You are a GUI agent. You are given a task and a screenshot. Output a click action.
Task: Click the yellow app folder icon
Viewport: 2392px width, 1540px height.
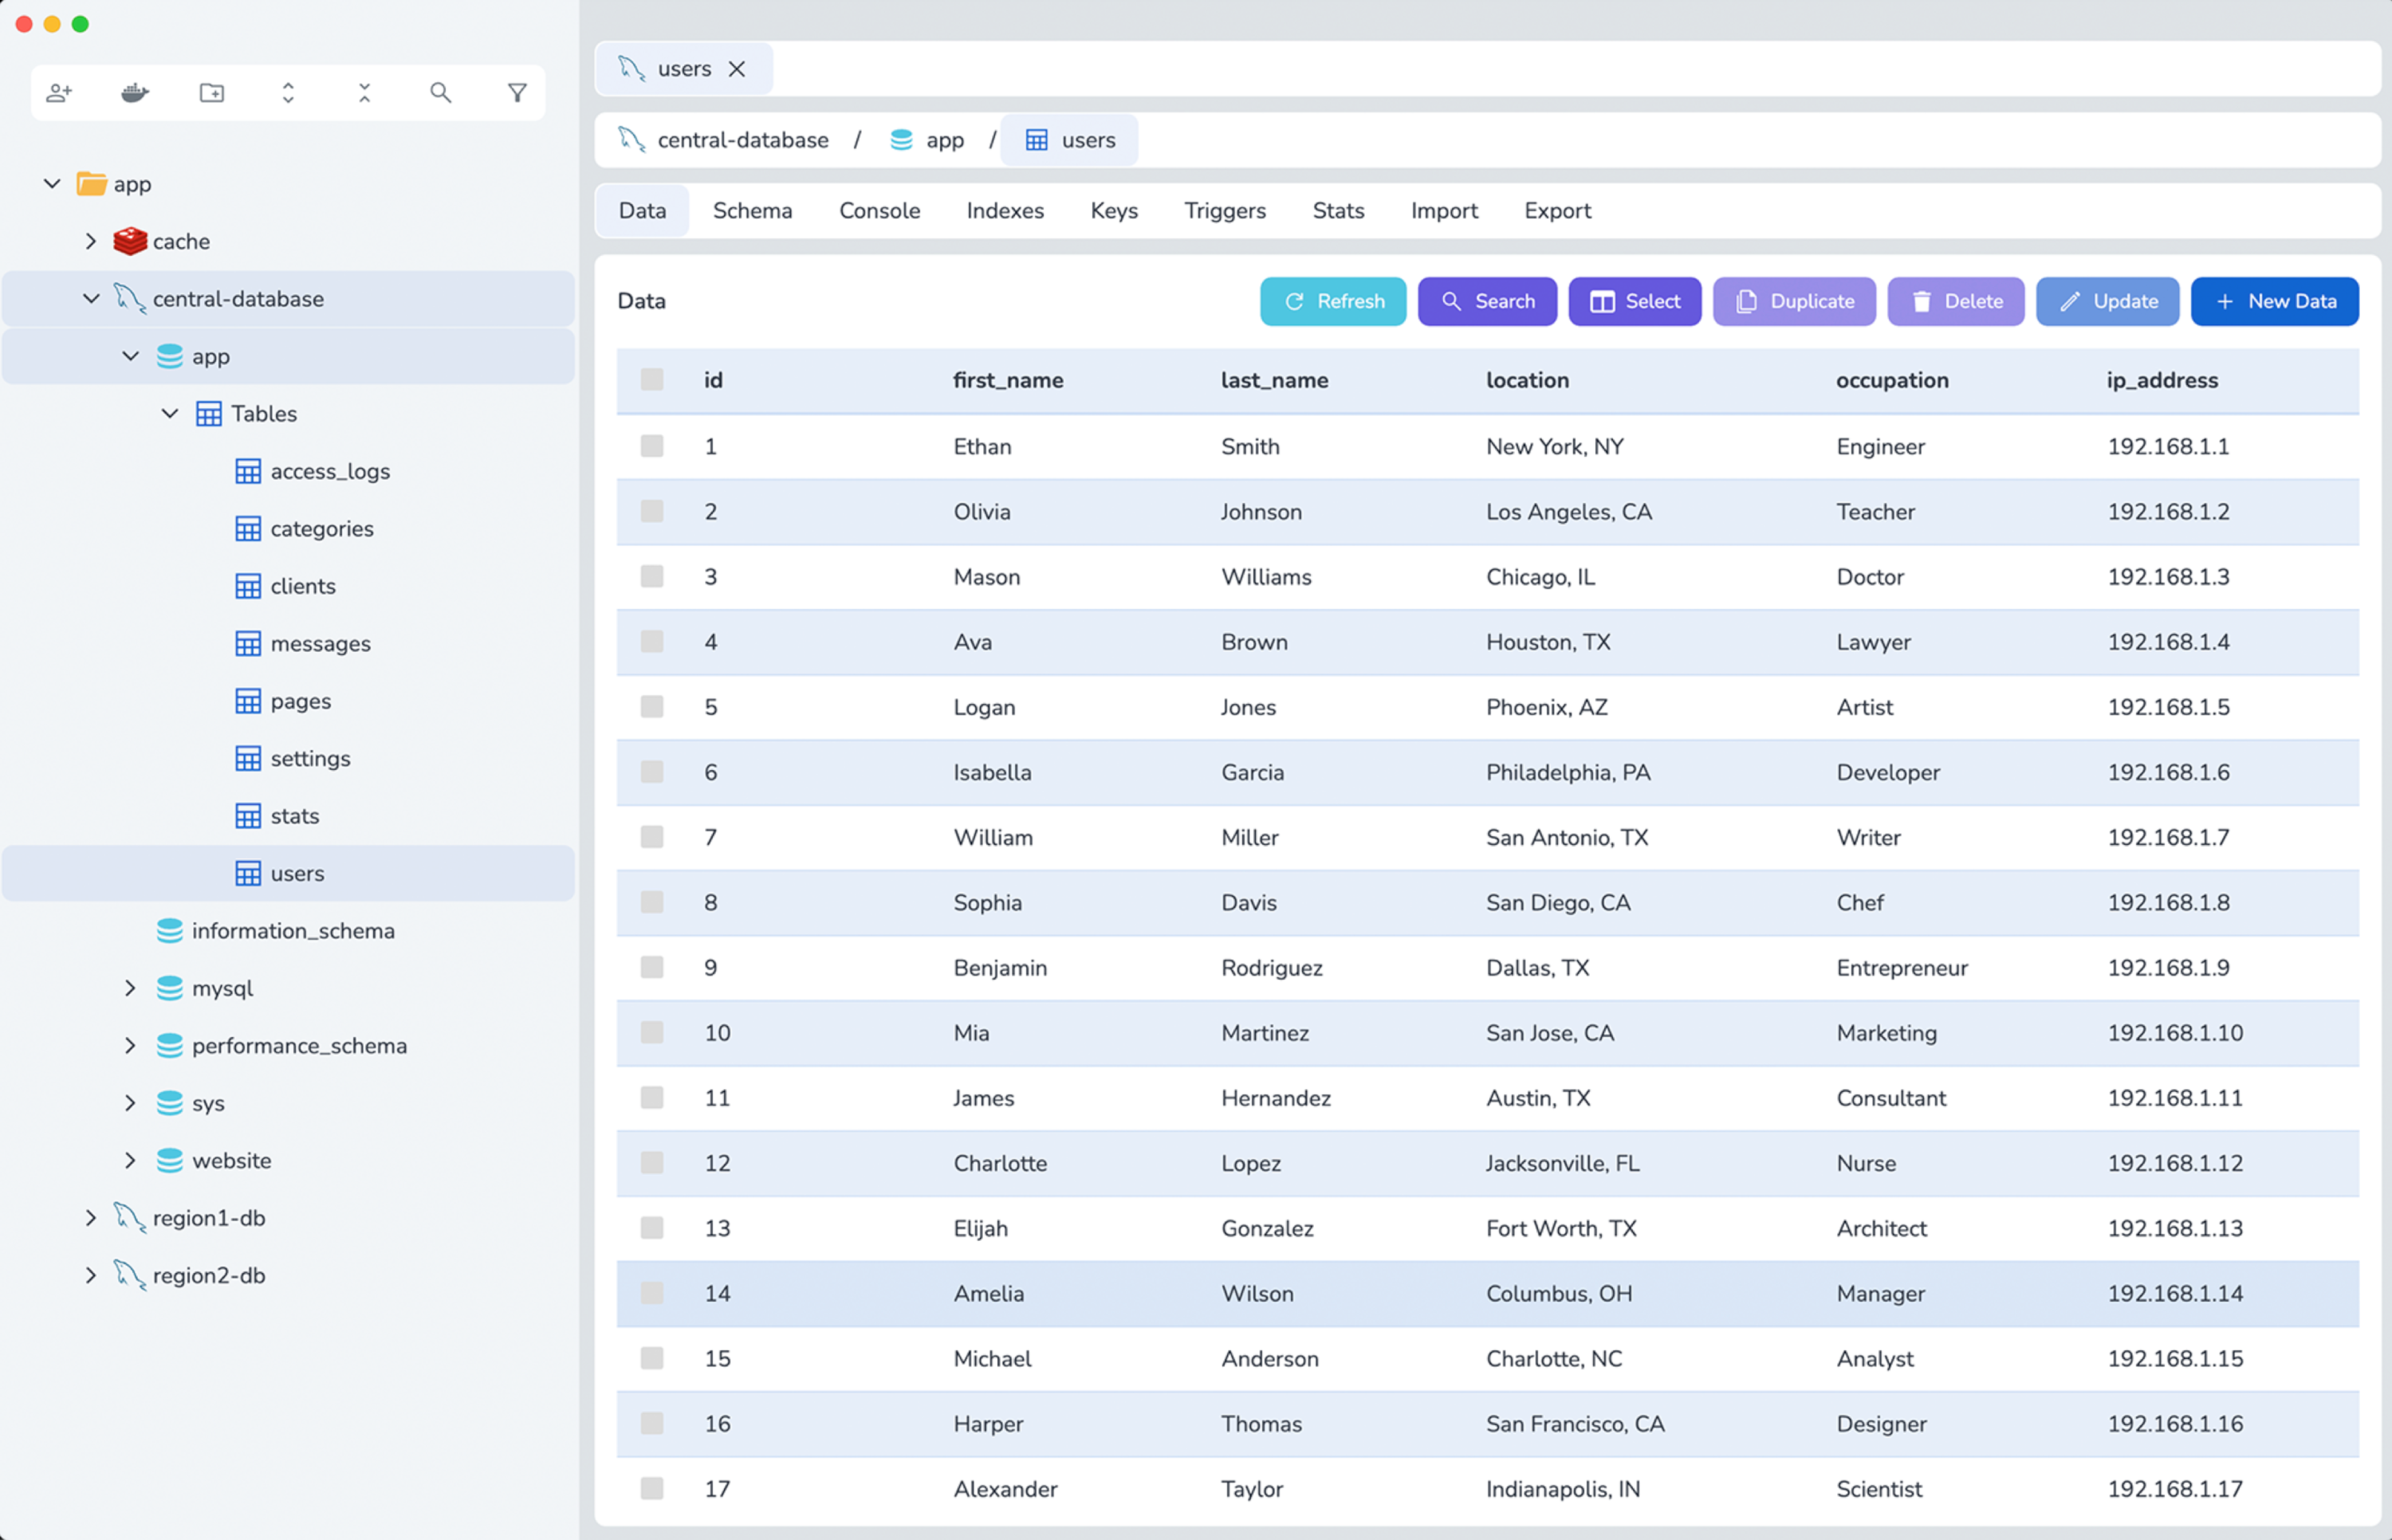92,183
